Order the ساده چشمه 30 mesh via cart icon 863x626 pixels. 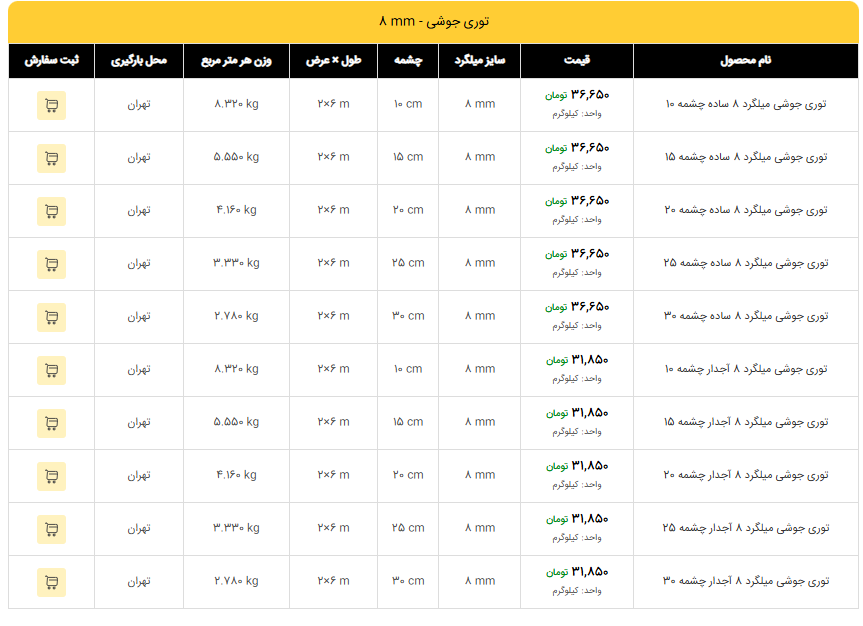tap(51, 317)
